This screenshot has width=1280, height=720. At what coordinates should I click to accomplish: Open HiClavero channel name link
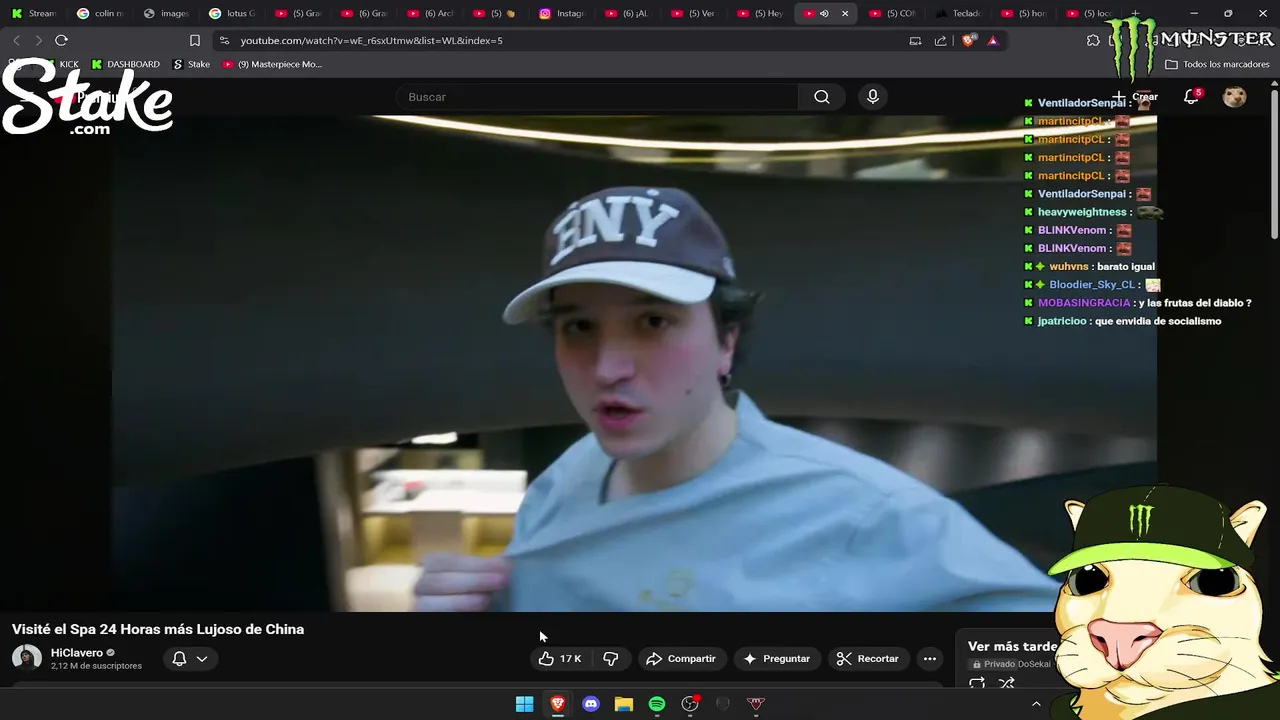(x=77, y=653)
